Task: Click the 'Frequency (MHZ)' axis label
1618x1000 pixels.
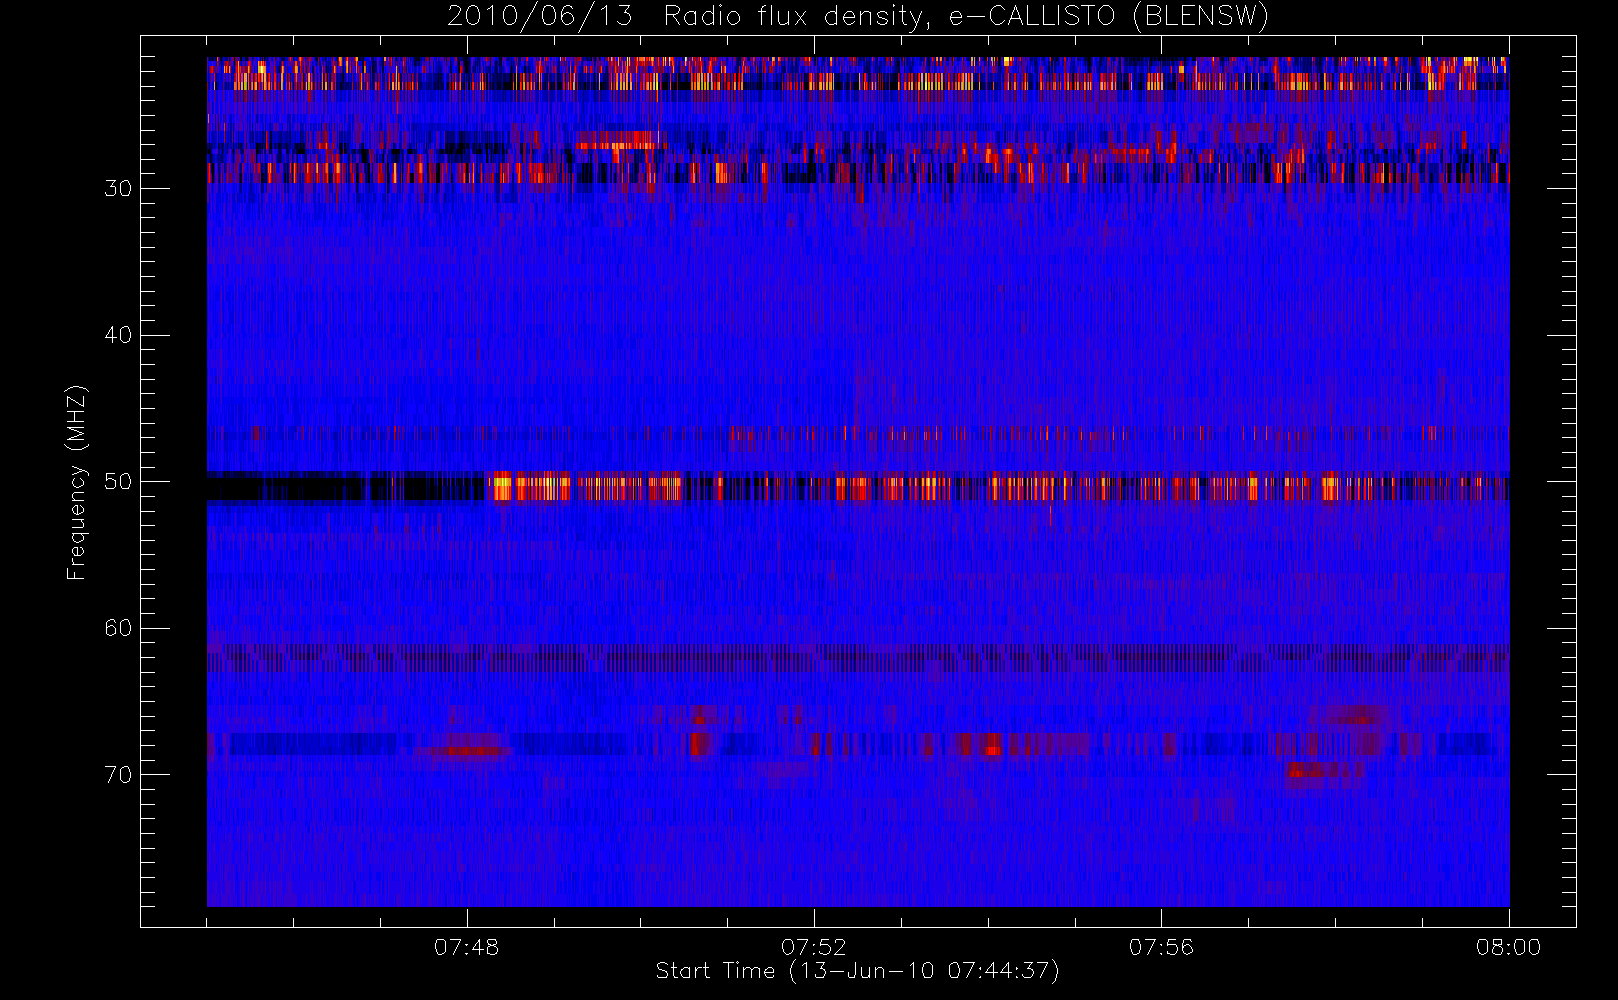Action: pos(76,482)
